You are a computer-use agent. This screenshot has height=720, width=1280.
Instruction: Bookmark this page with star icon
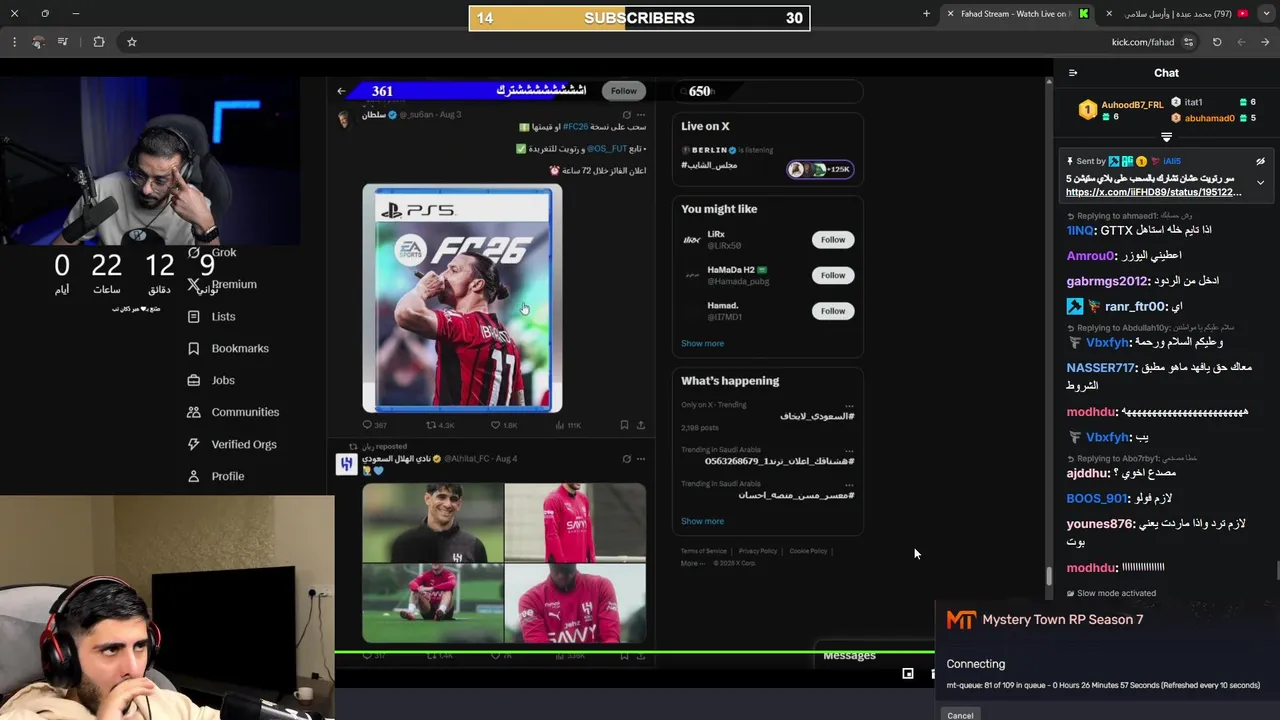coord(131,42)
